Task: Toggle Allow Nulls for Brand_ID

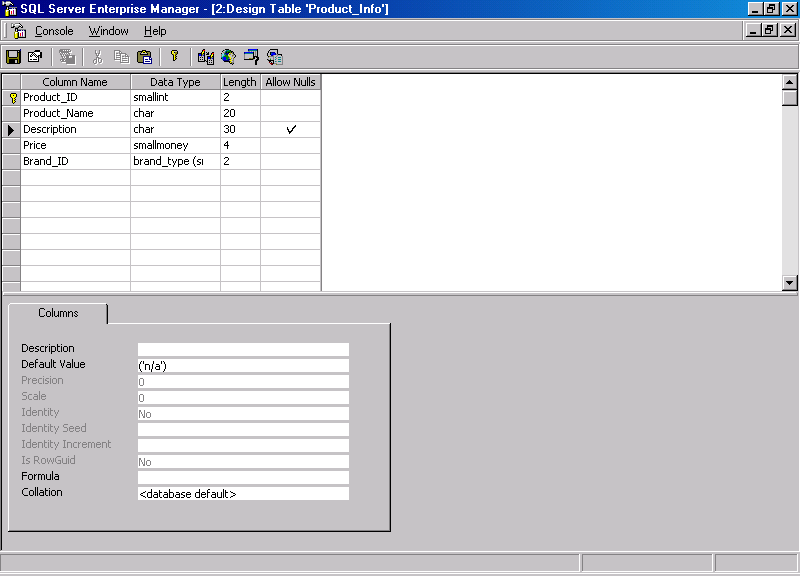Action: [291, 161]
